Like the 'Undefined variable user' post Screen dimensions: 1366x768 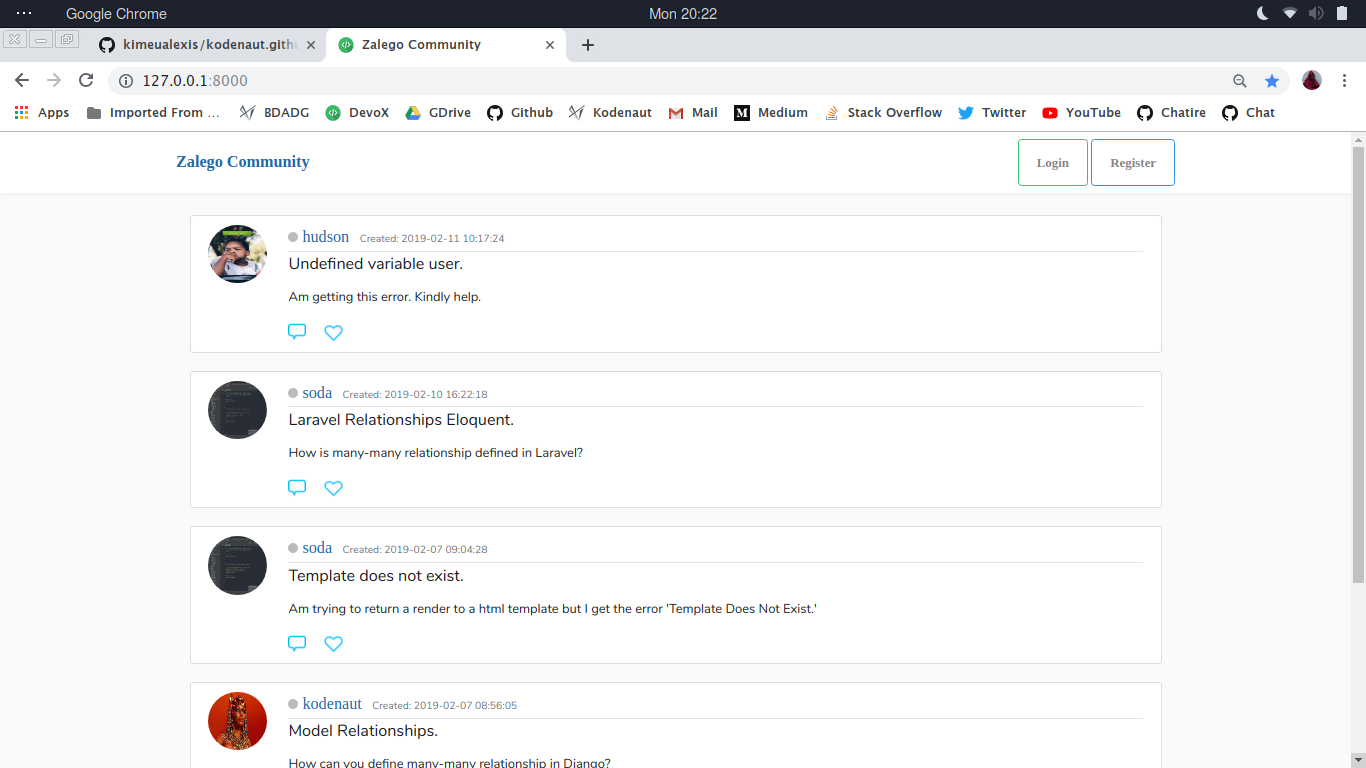click(x=334, y=333)
